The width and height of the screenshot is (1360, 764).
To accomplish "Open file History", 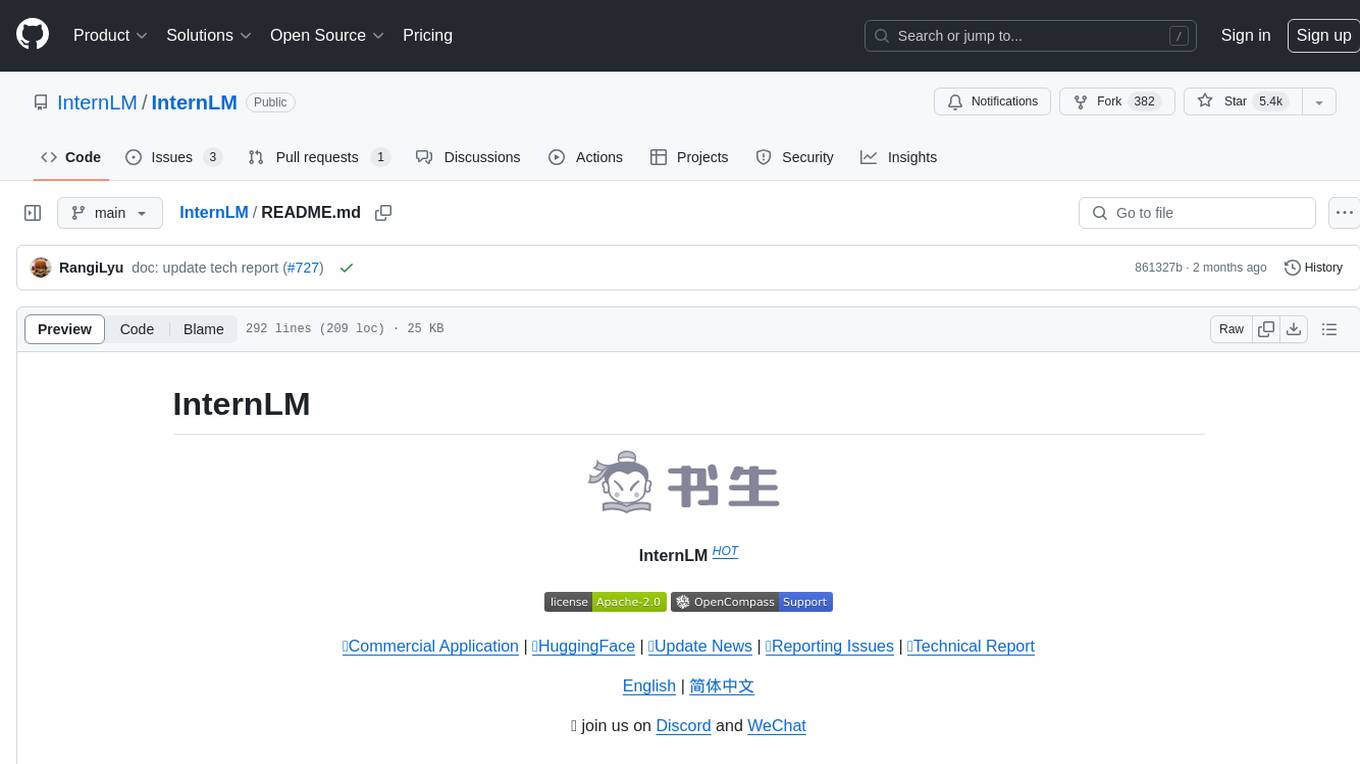I will (x=1313, y=268).
